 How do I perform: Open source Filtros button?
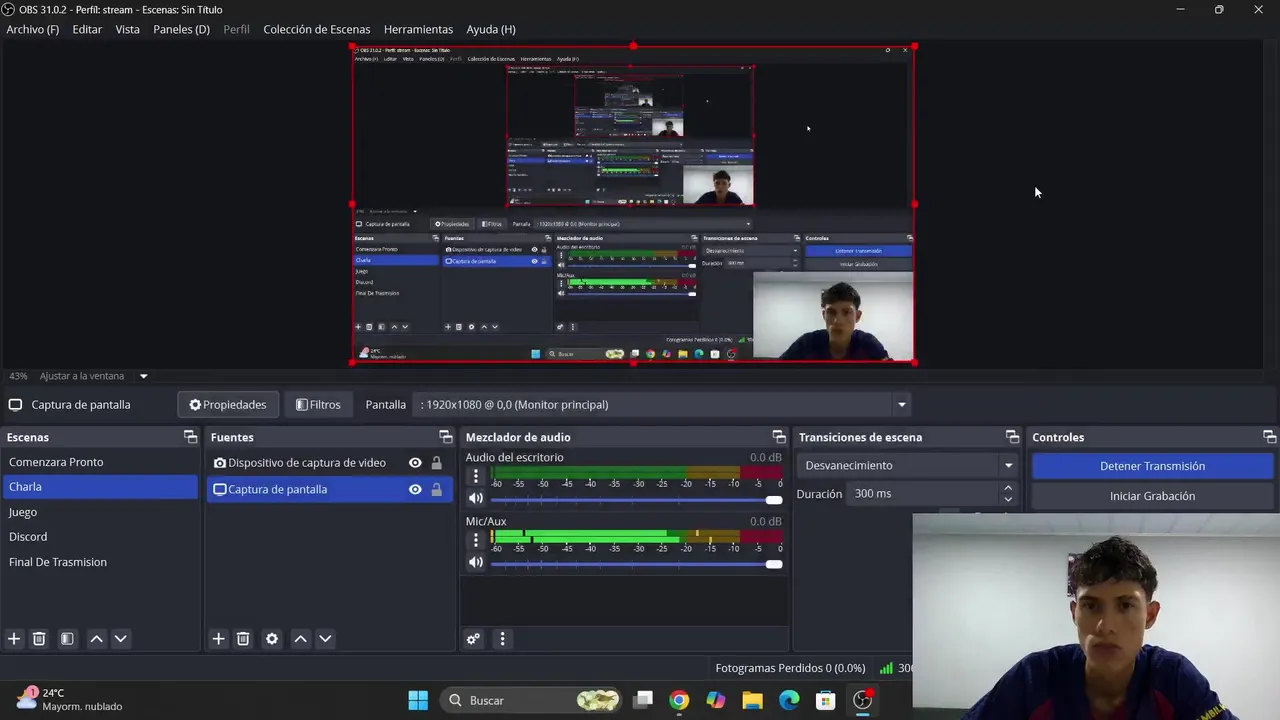pyautogui.click(x=318, y=405)
